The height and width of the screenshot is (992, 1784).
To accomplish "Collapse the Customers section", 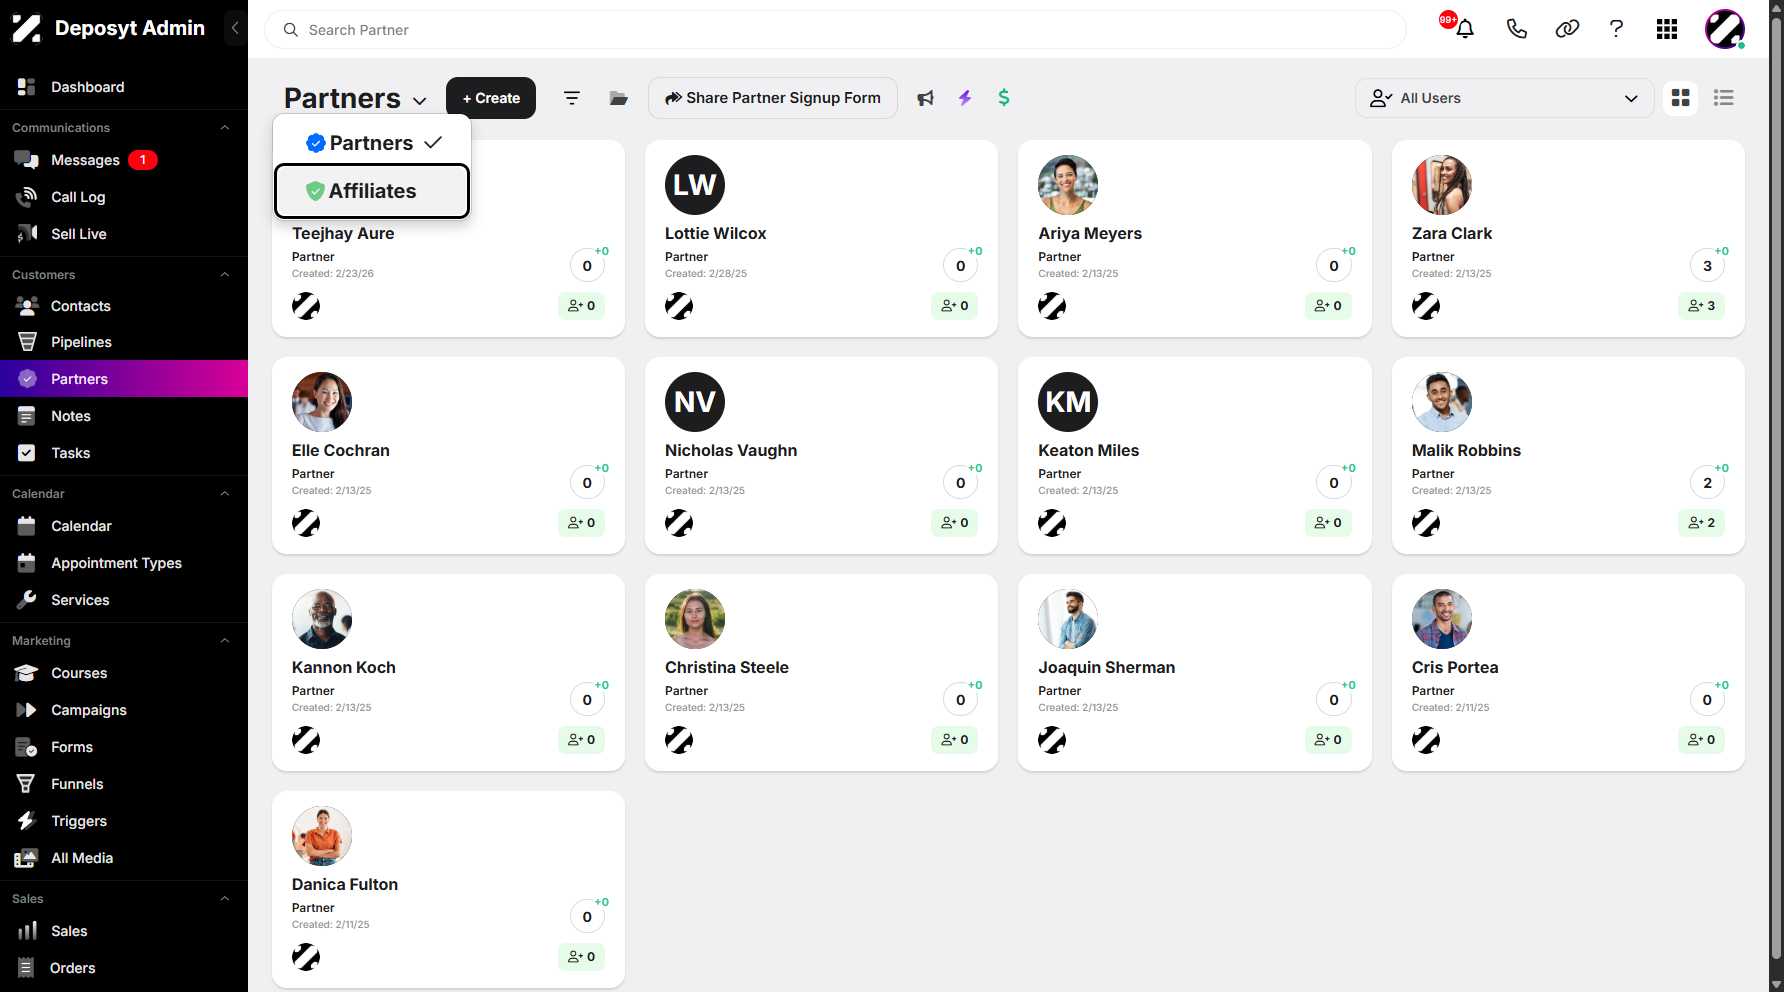I will tap(225, 275).
